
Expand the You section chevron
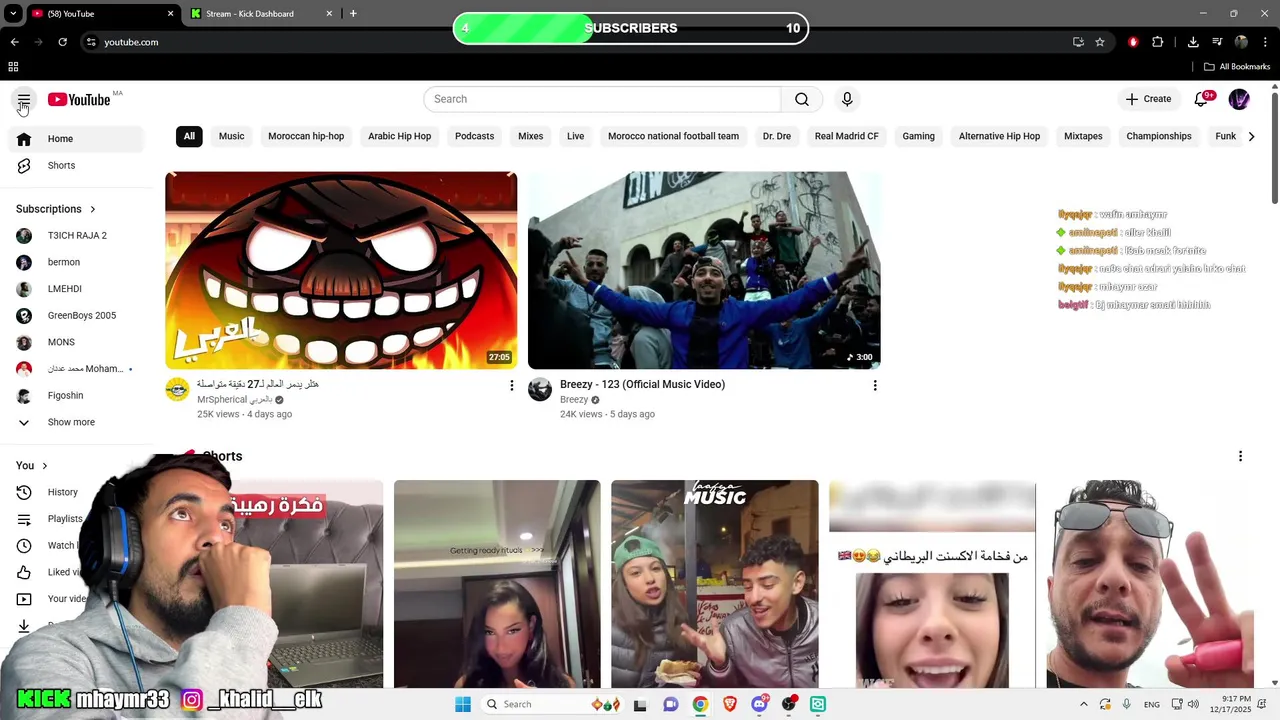point(45,466)
